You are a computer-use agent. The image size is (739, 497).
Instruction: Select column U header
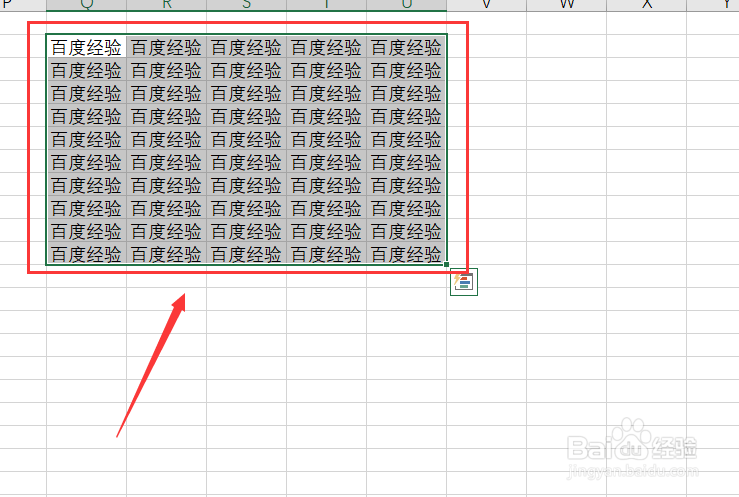(406, 5)
